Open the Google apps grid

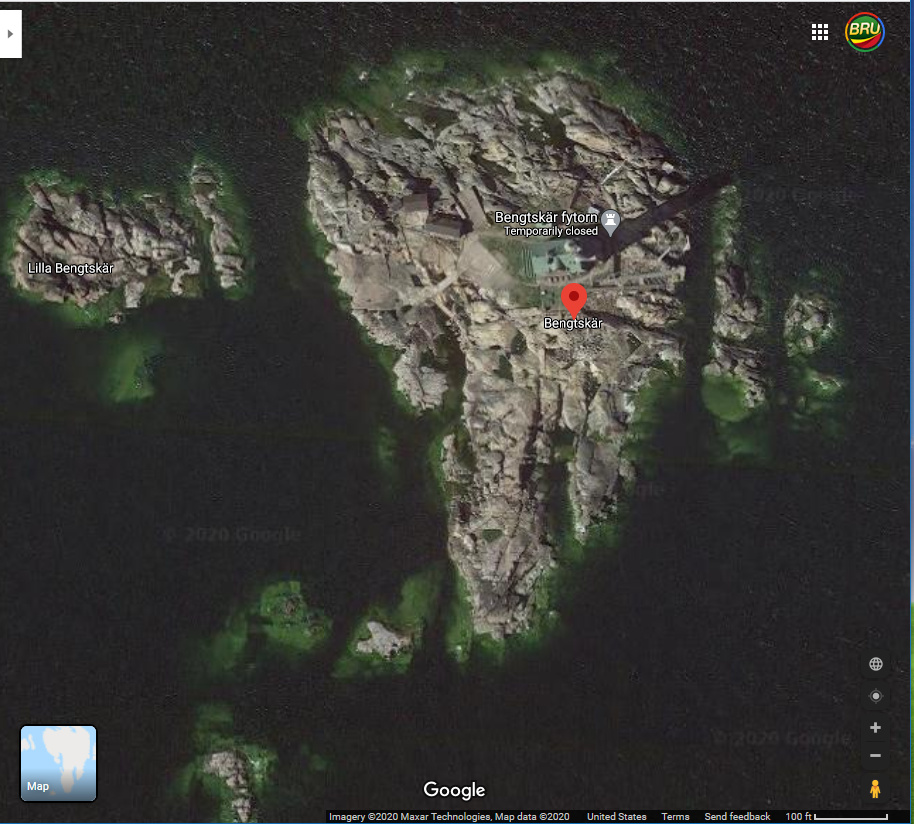click(x=820, y=32)
